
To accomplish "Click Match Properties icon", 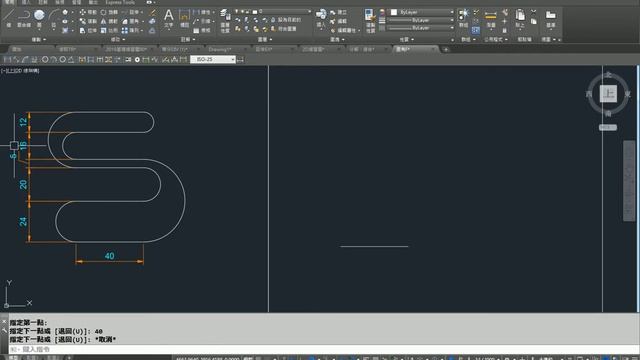I will (370, 20).
